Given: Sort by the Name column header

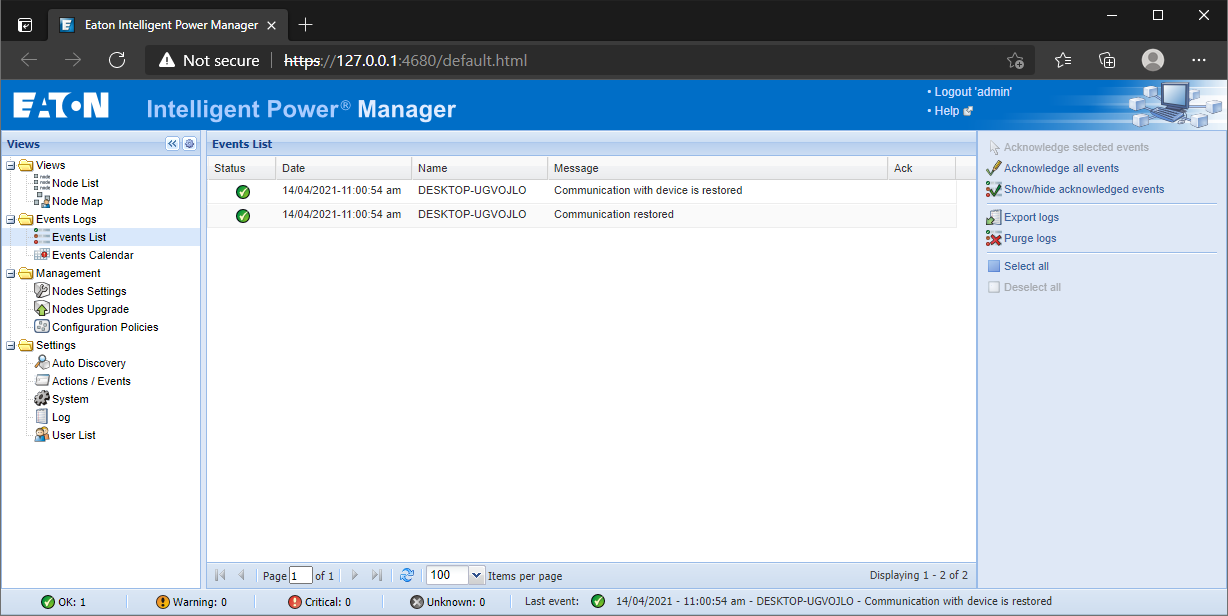Looking at the screenshot, I should 479,168.
